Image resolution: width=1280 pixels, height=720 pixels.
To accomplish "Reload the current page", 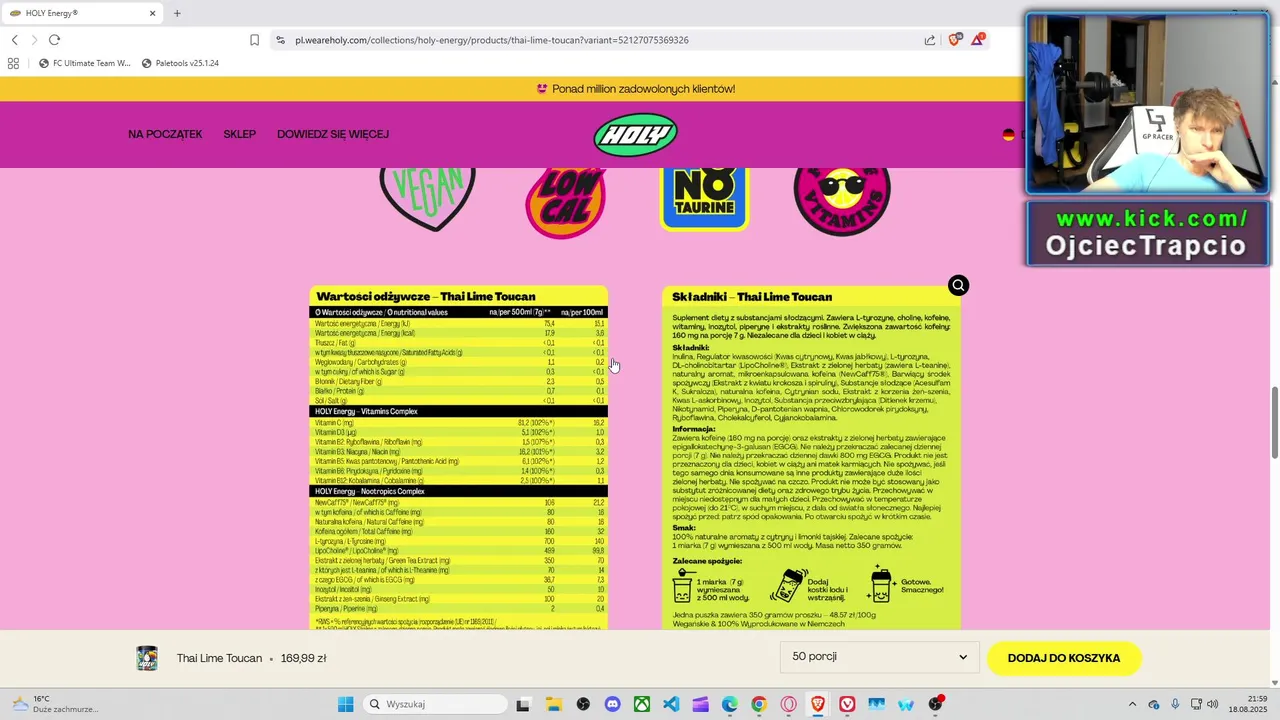I will 54,40.
